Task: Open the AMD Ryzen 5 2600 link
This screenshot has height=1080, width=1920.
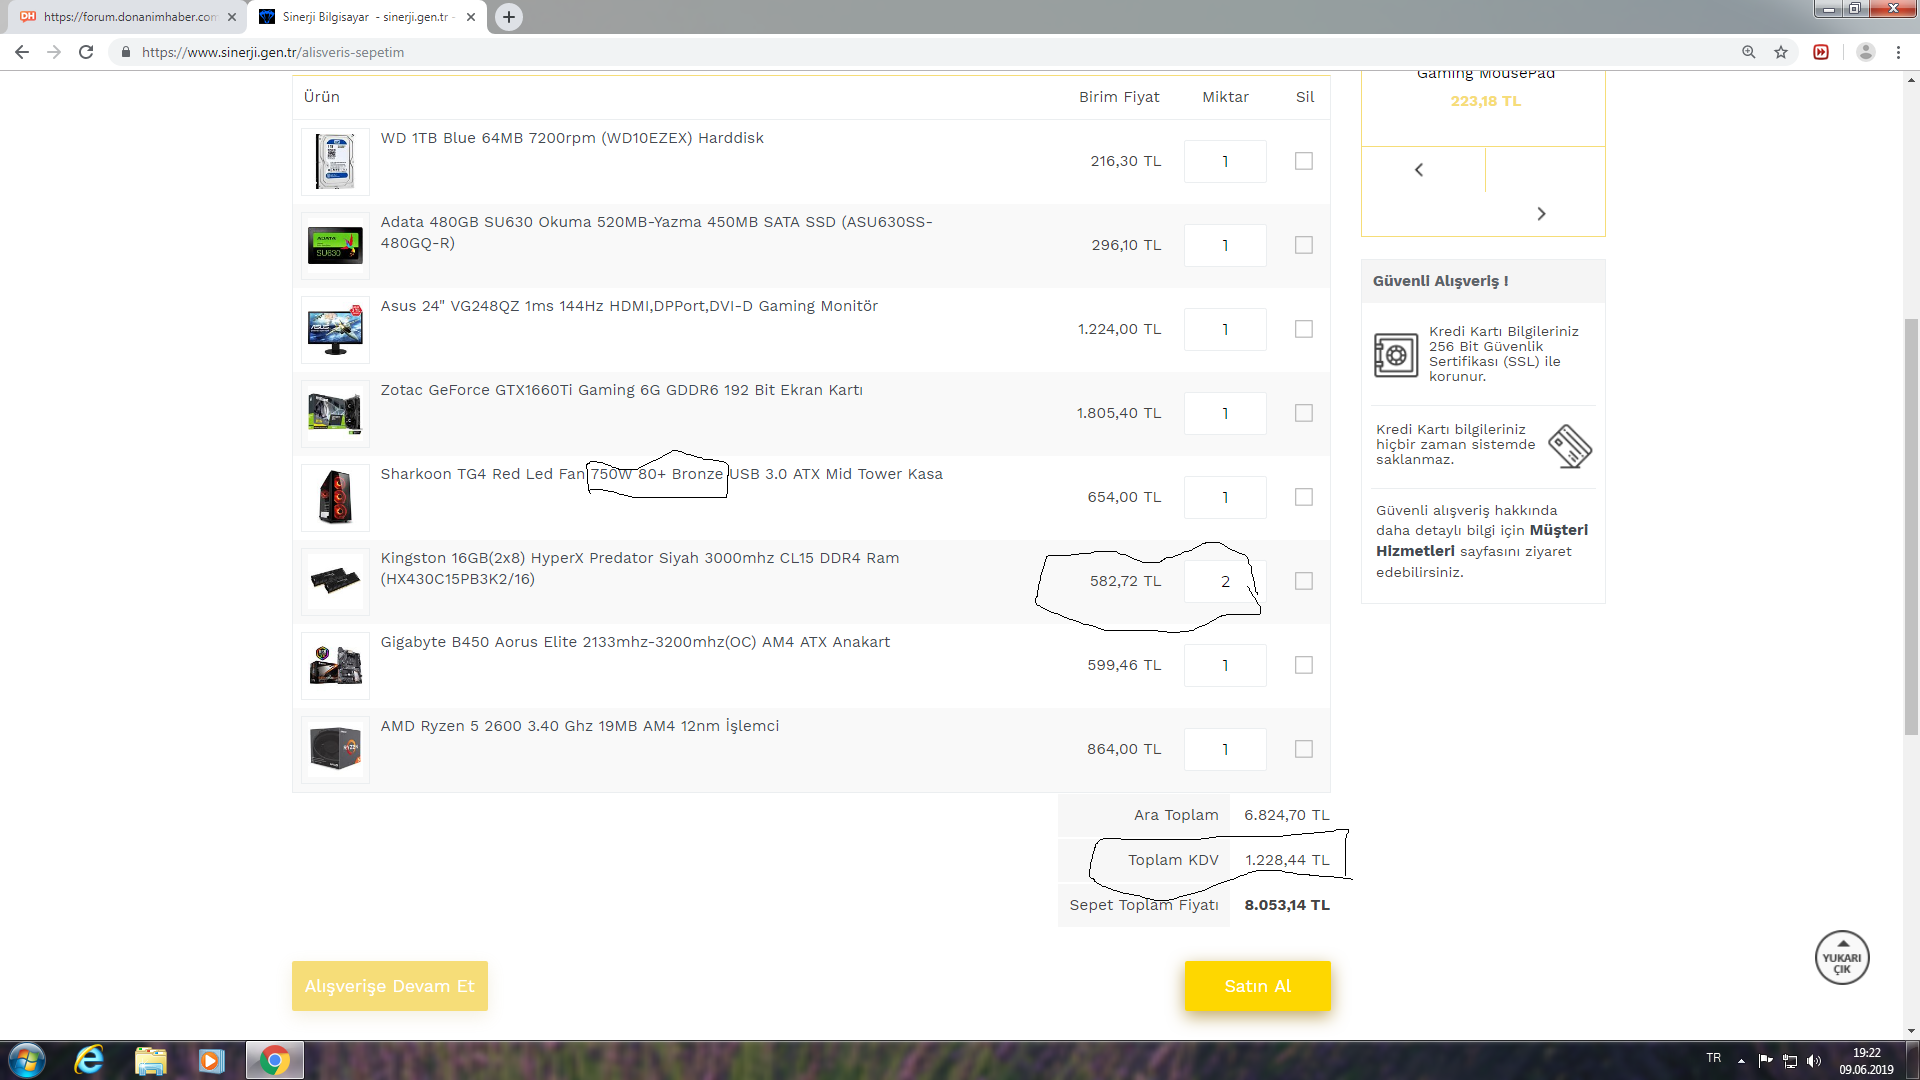Action: pos(580,726)
